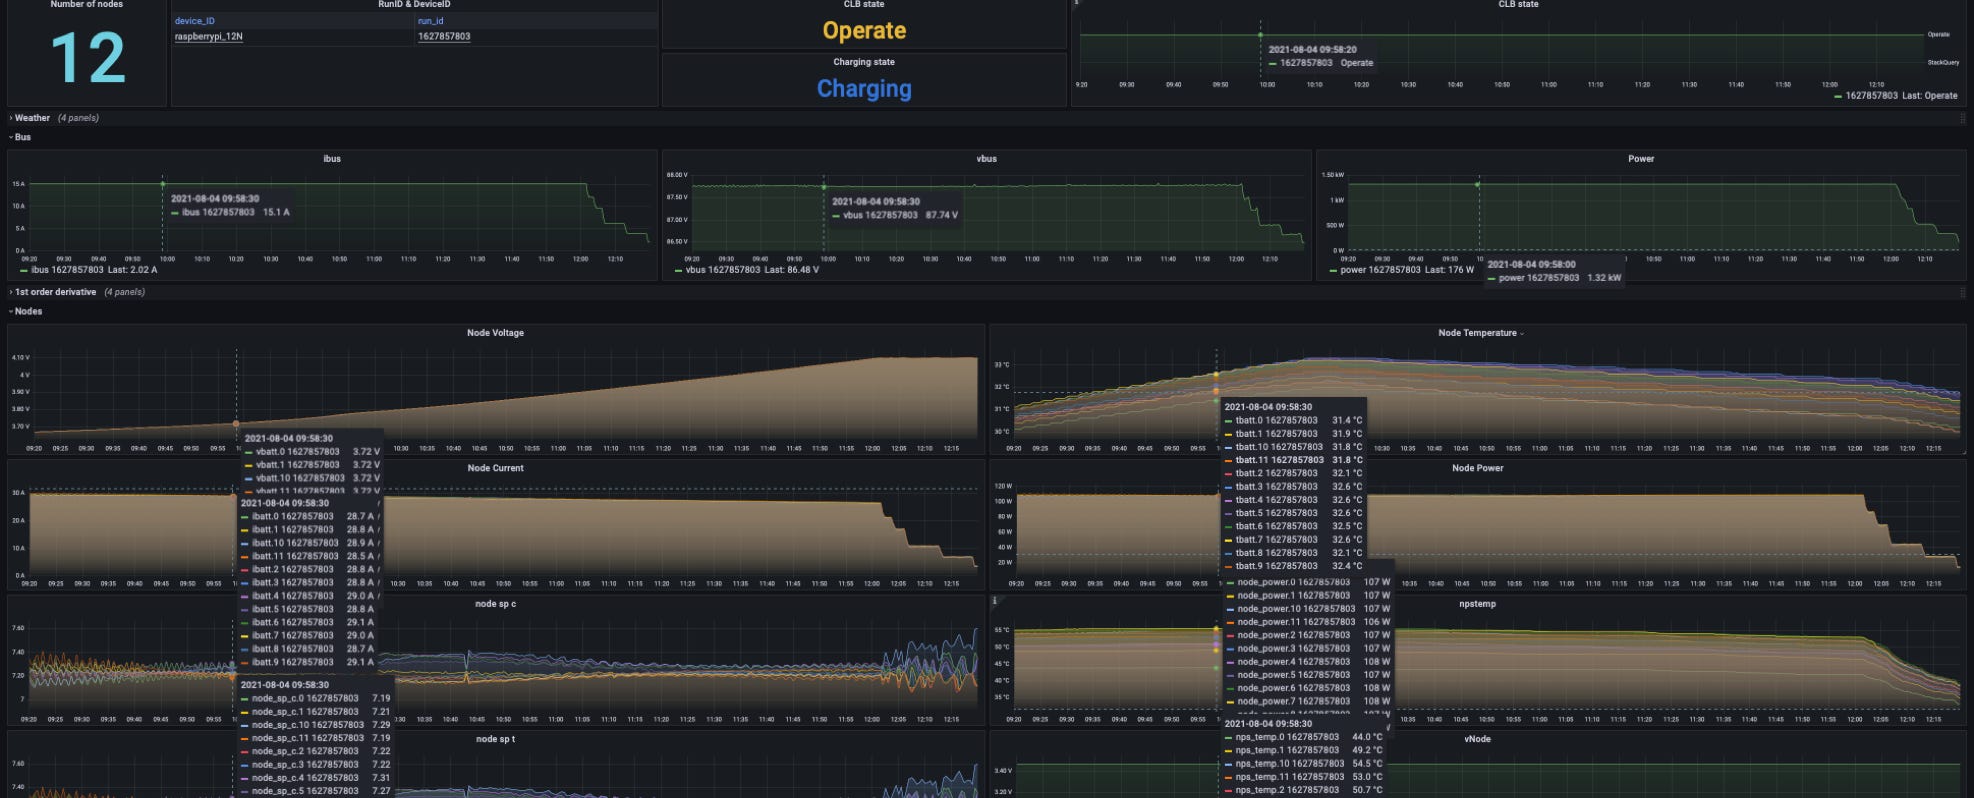
Task: Open the Charging state panel menu
Action: (864, 62)
